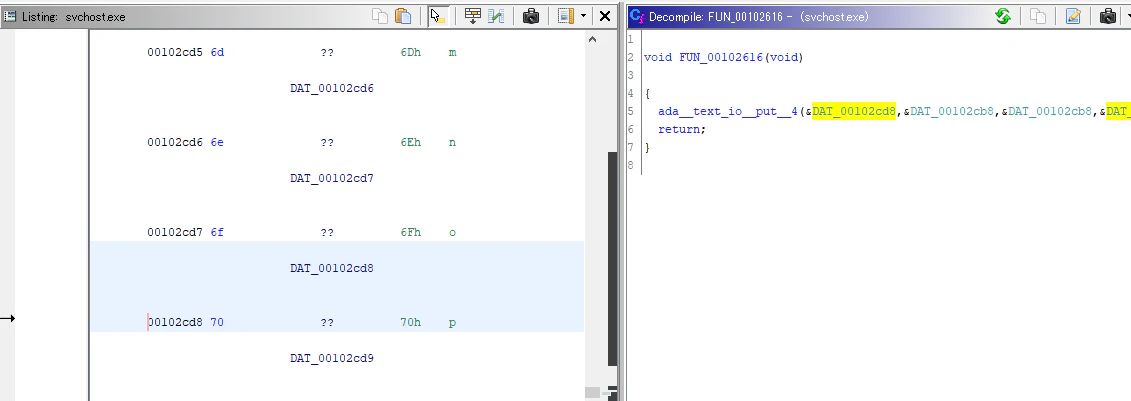
Task: Open the browser field formatter icon
Action: [472, 16]
